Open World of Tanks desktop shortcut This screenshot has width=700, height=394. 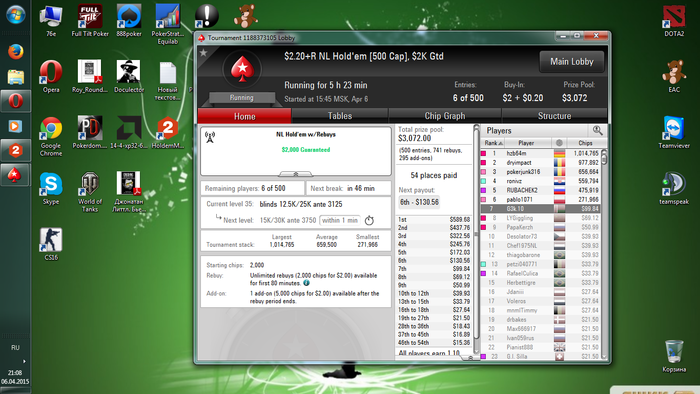[90, 192]
